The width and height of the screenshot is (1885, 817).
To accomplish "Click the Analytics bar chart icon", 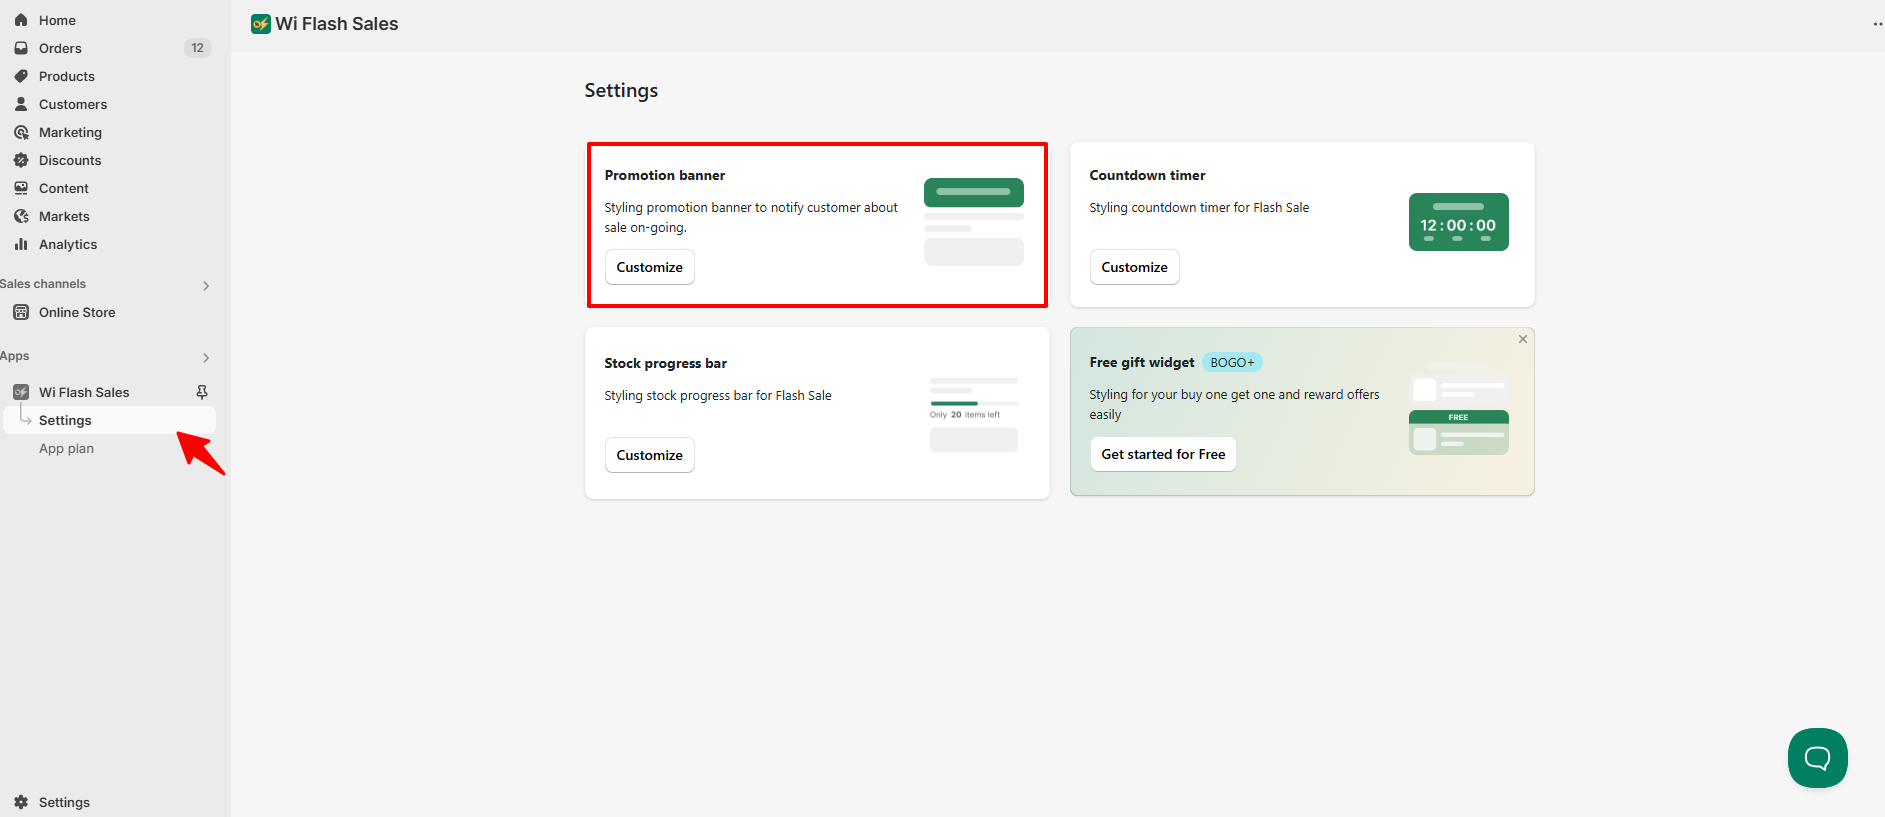I will coord(21,244).
